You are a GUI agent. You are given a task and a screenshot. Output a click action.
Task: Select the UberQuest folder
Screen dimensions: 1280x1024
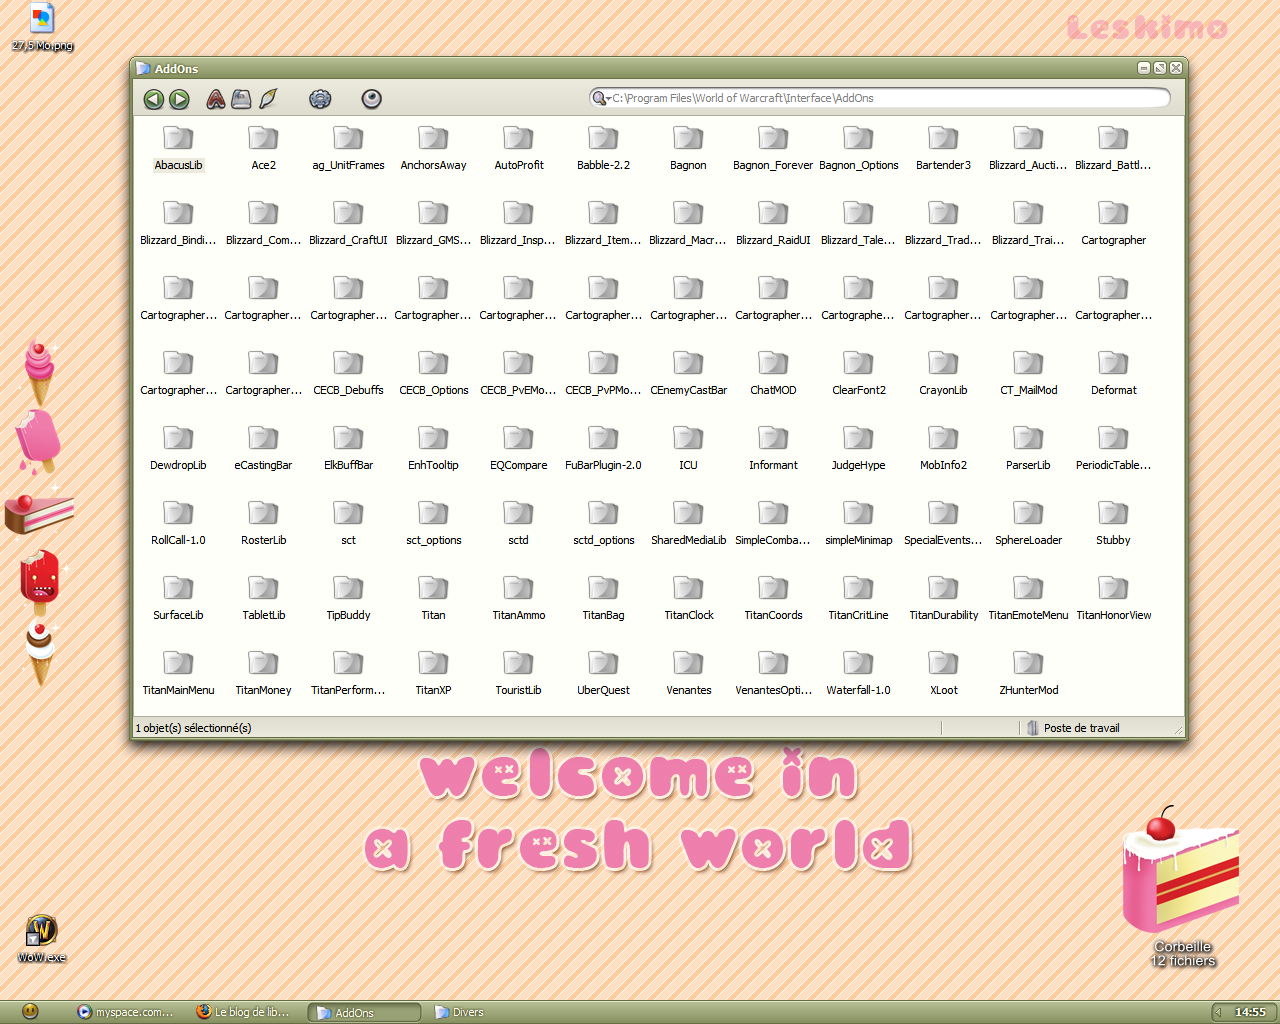tap(603, 674)
